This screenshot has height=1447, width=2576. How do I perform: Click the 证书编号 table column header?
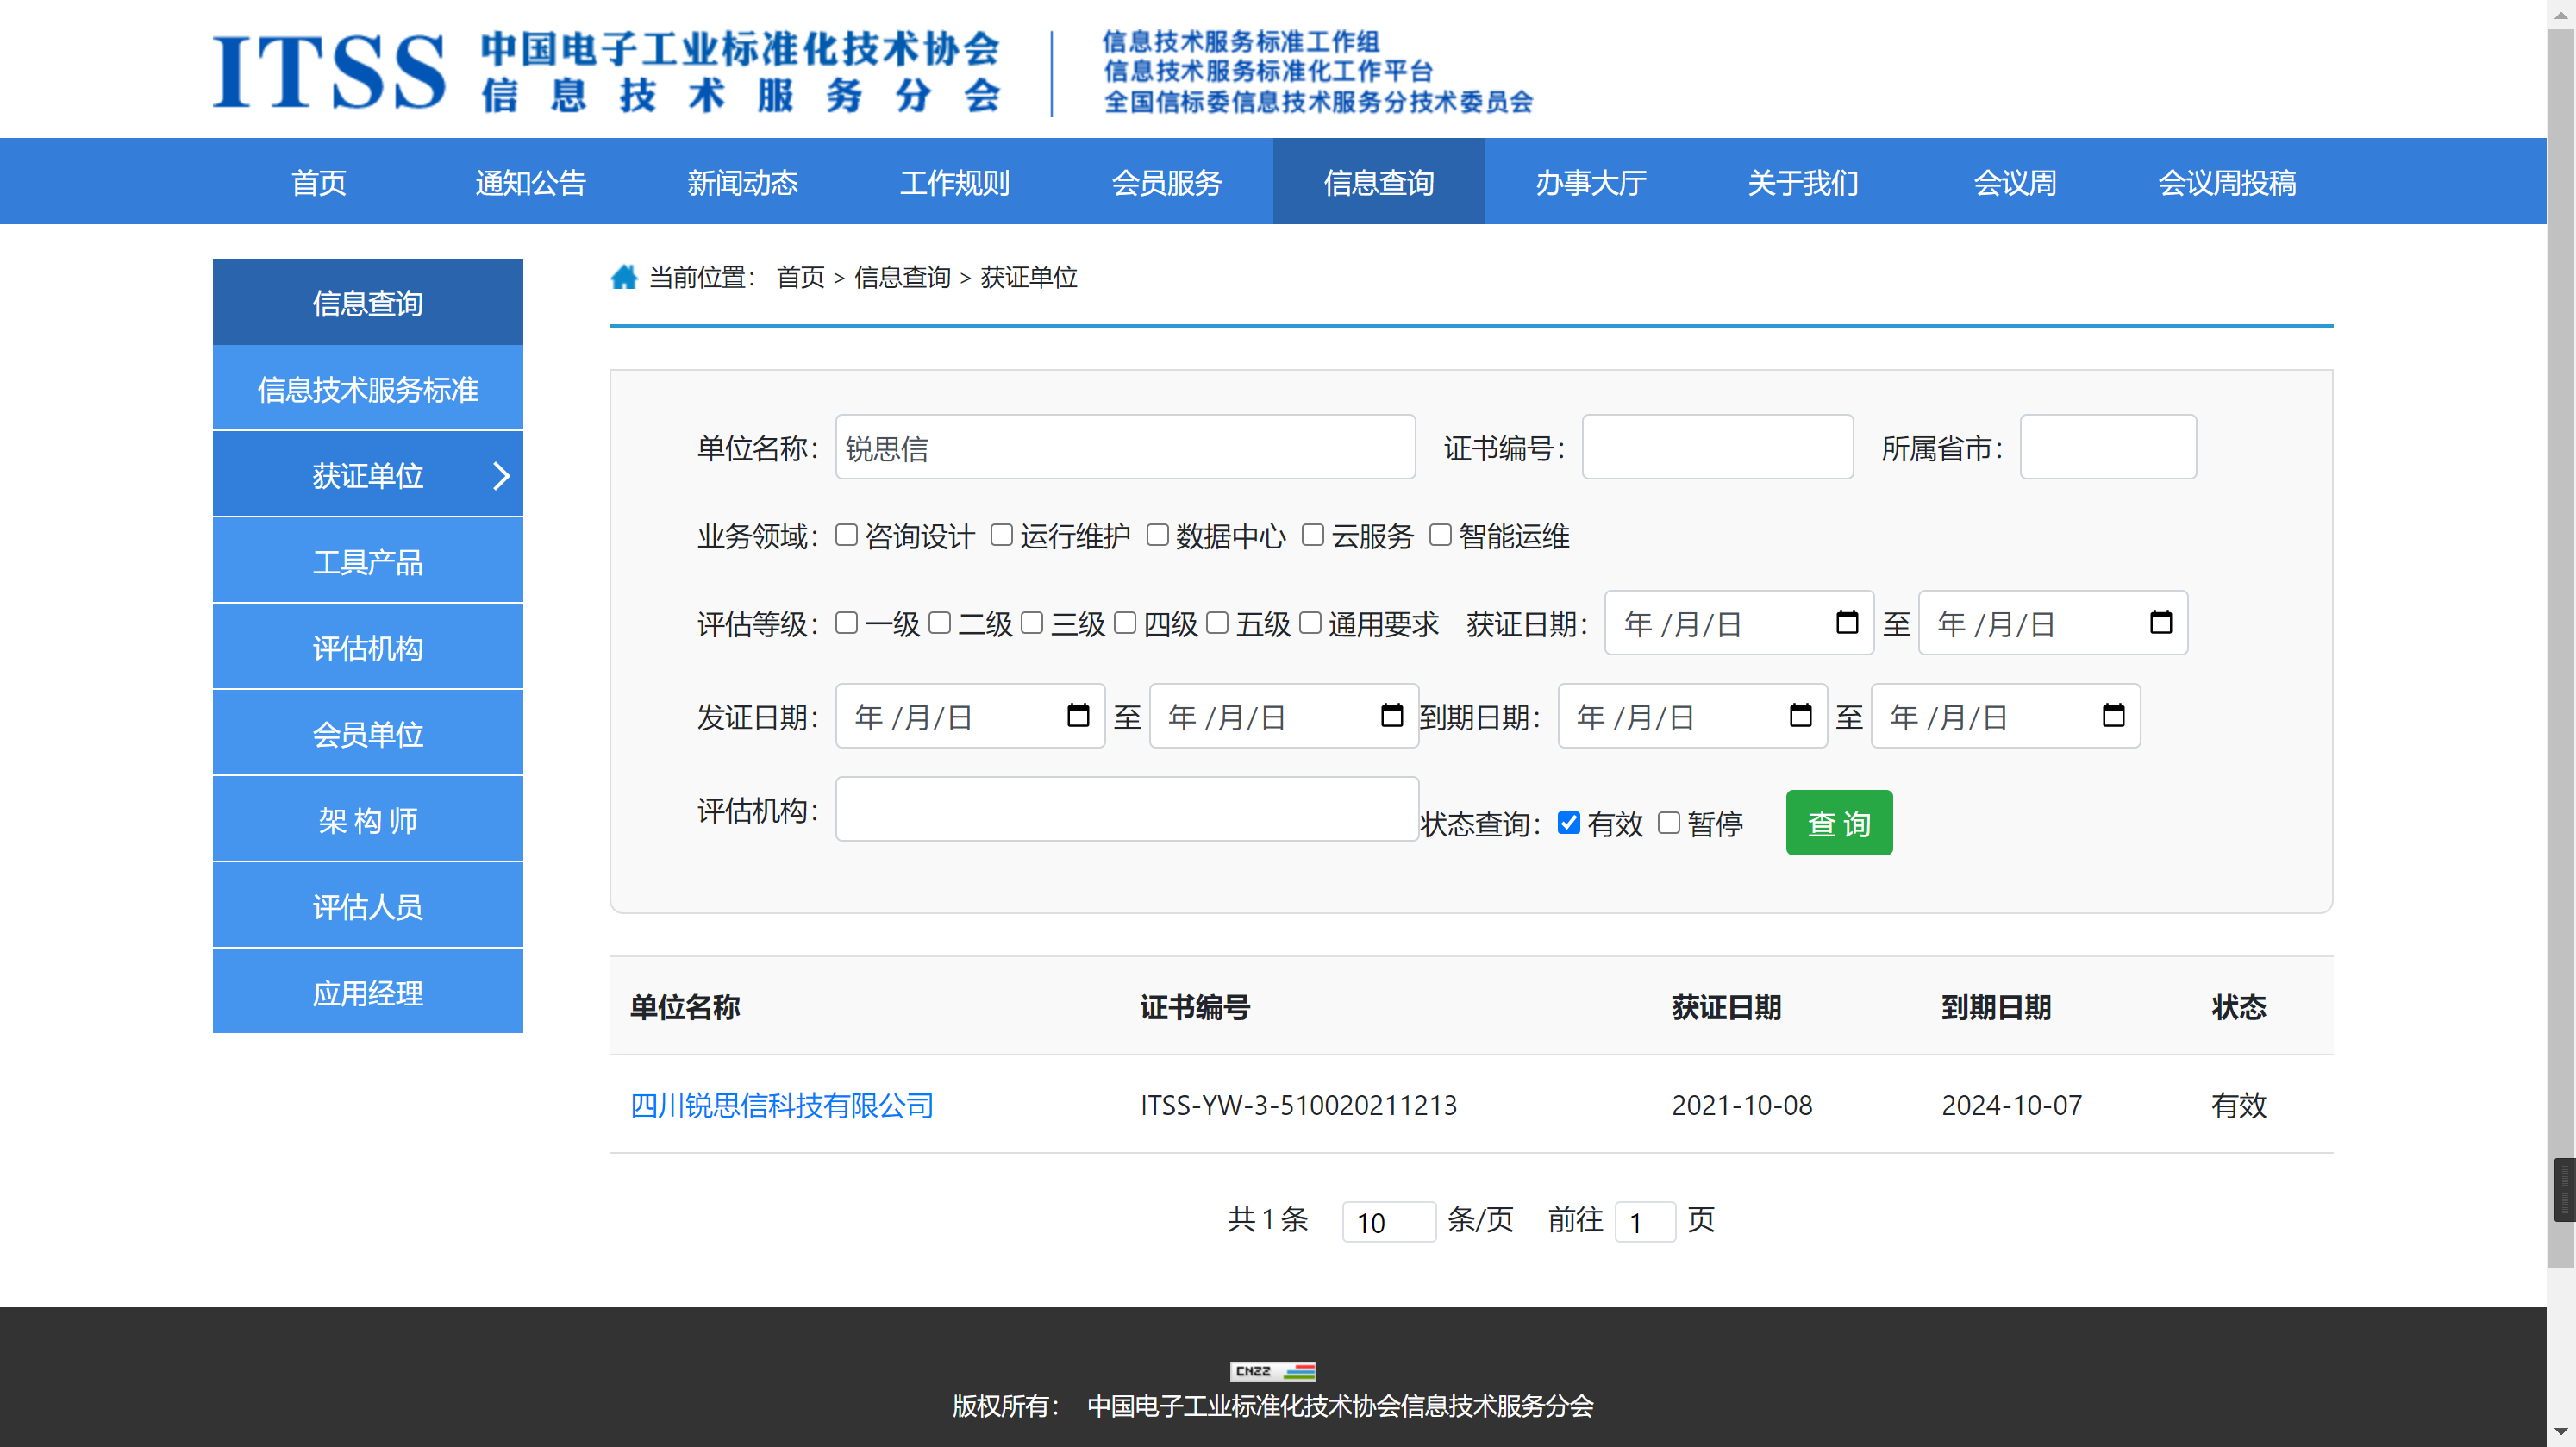(1194, 1007)
